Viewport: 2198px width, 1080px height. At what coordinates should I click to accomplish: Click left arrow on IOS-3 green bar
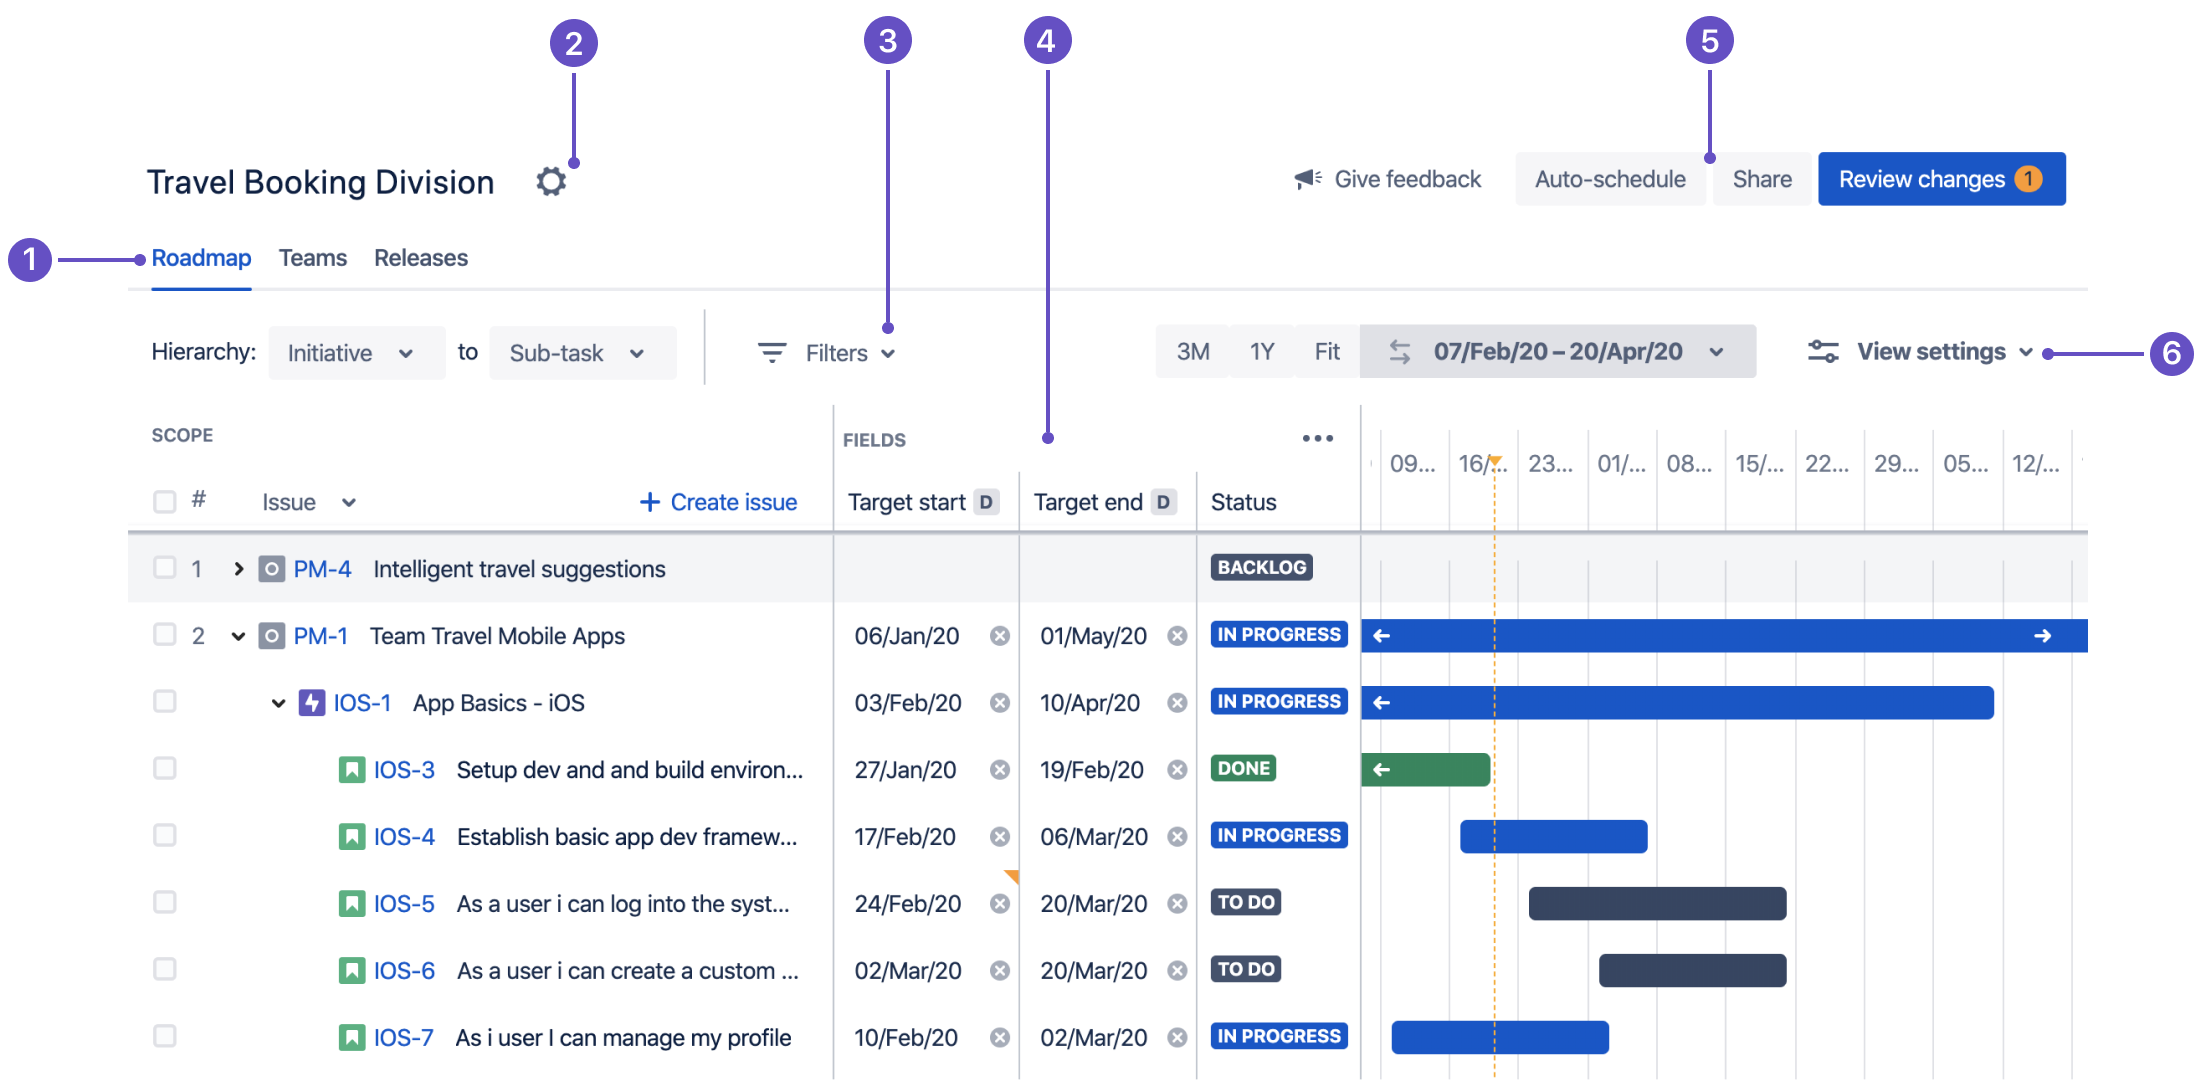1382,770
